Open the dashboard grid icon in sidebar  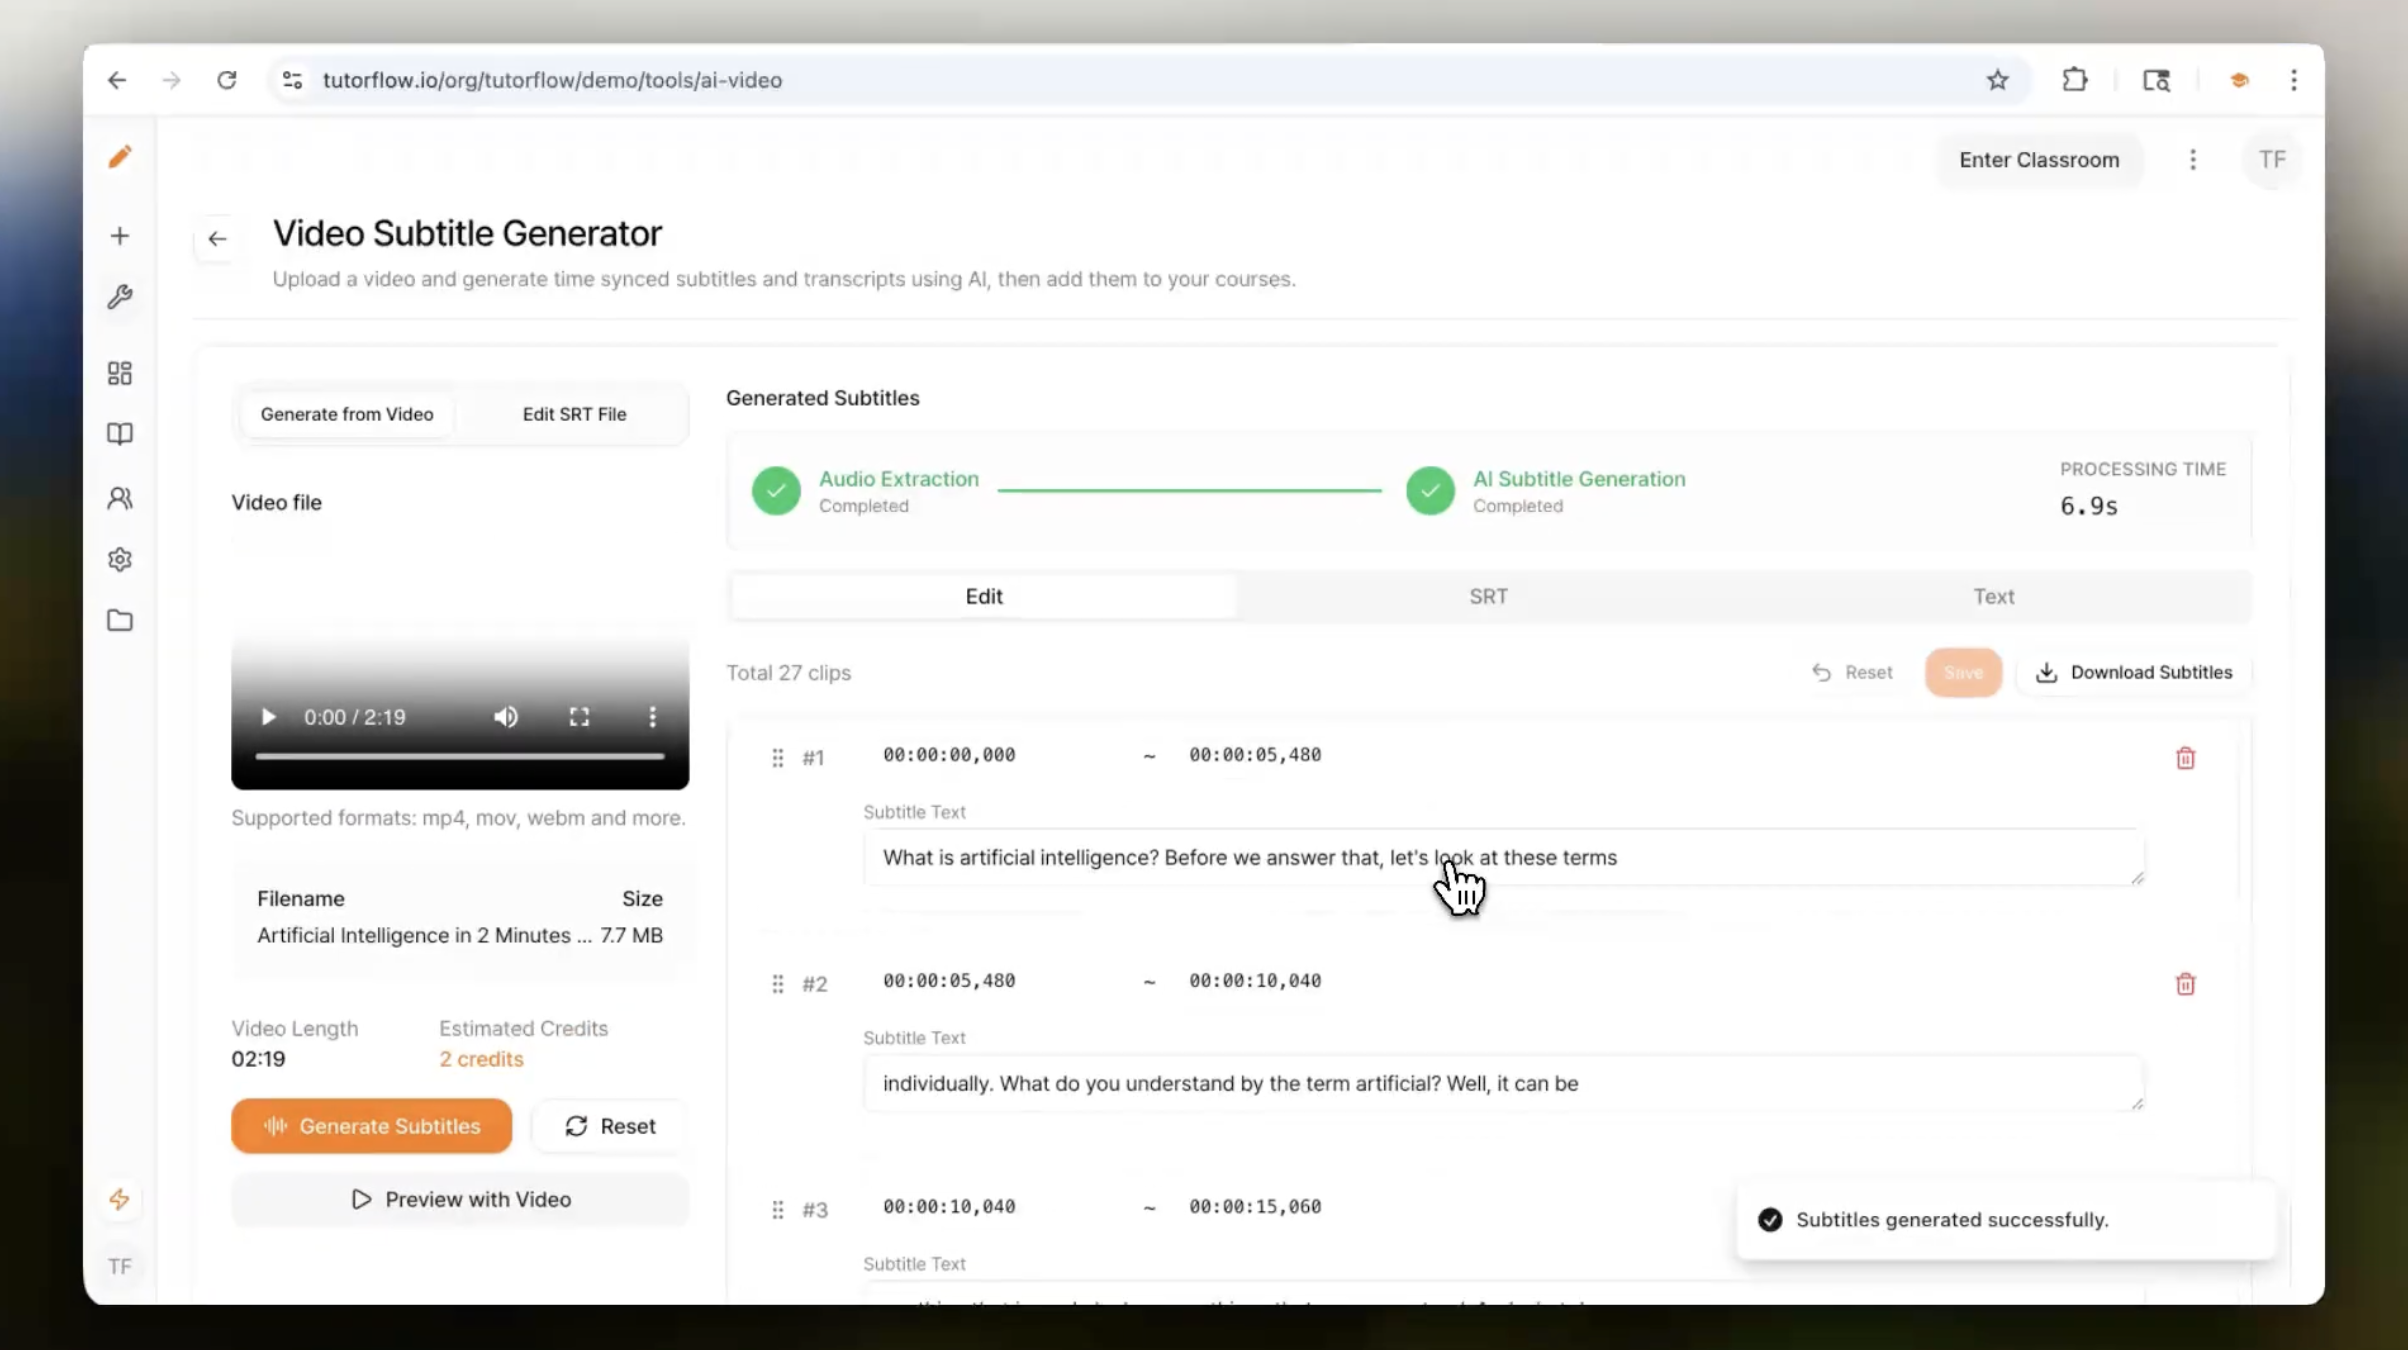120,372
